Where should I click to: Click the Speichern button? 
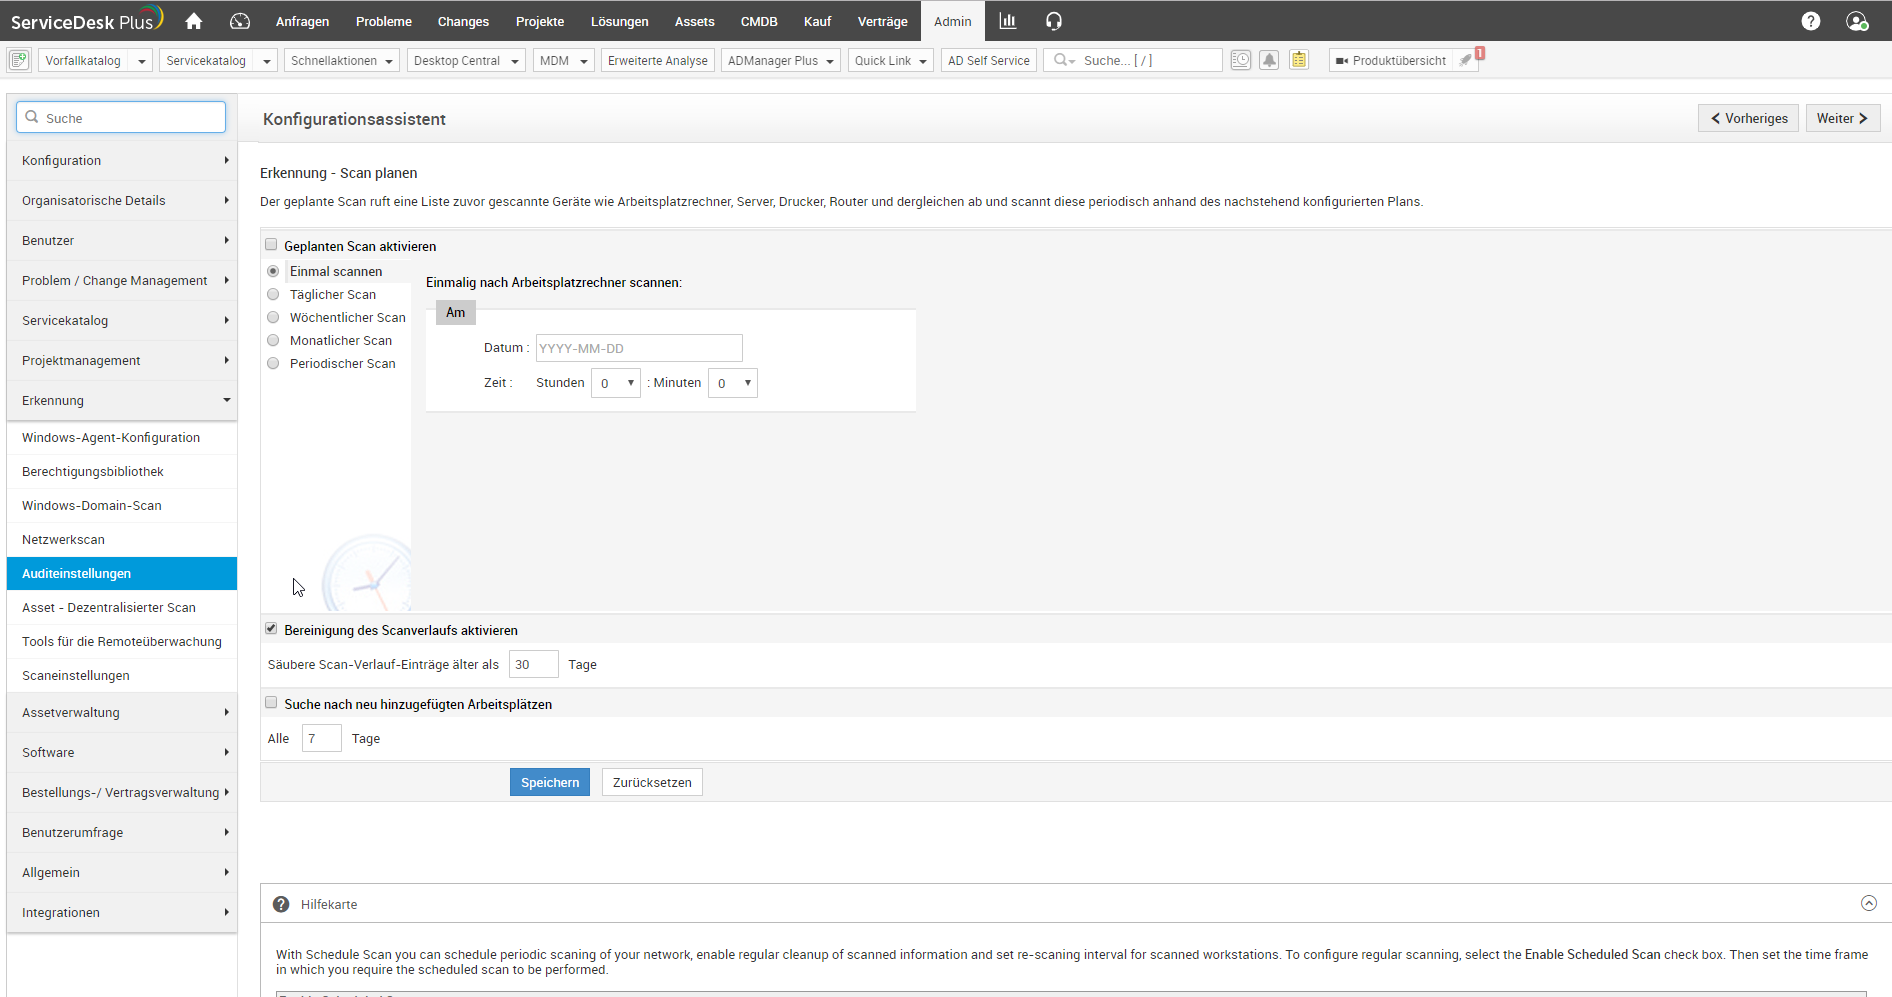[550, 782]
